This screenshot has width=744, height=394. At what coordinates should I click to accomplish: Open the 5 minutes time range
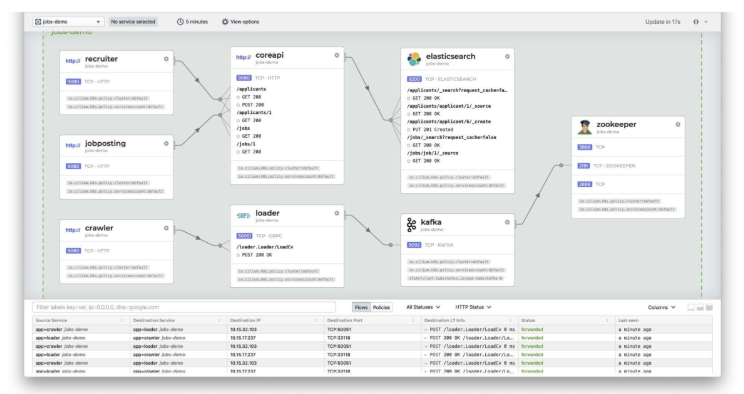[x=192, y=22]
